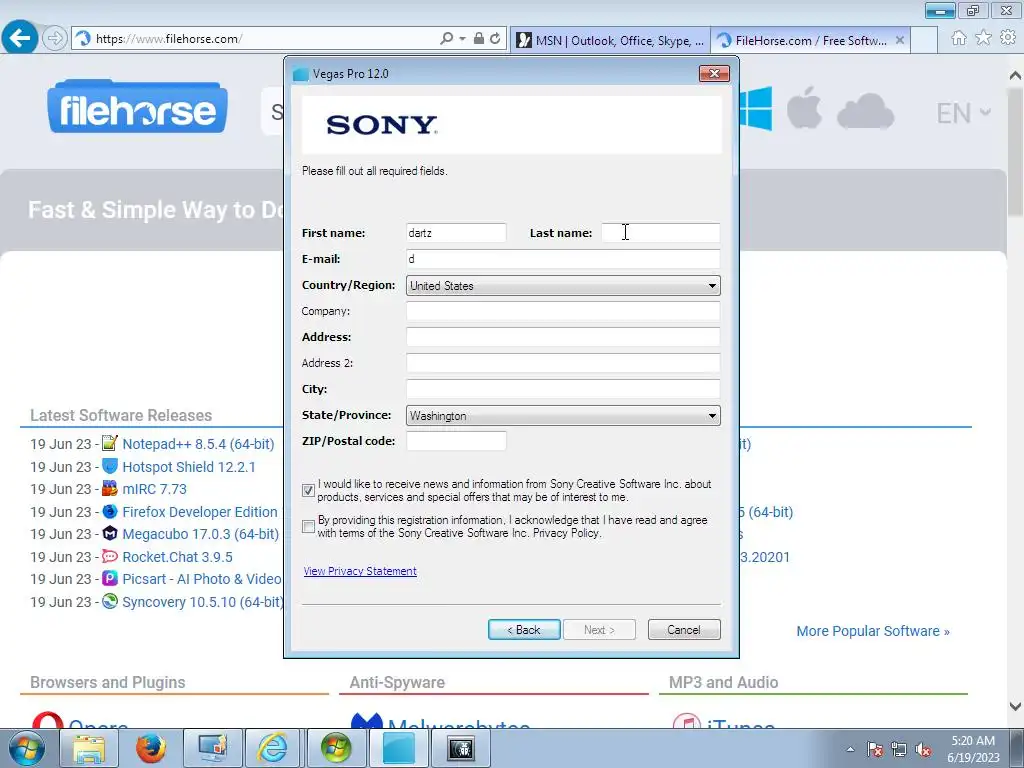
Task: Click the First name field
Action: pyautogui.click(x=456, y=233)
